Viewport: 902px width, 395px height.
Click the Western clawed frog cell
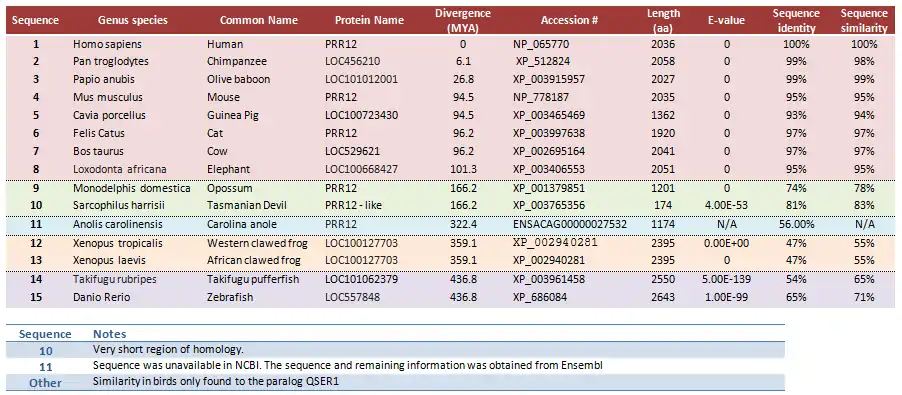(257, 243)
